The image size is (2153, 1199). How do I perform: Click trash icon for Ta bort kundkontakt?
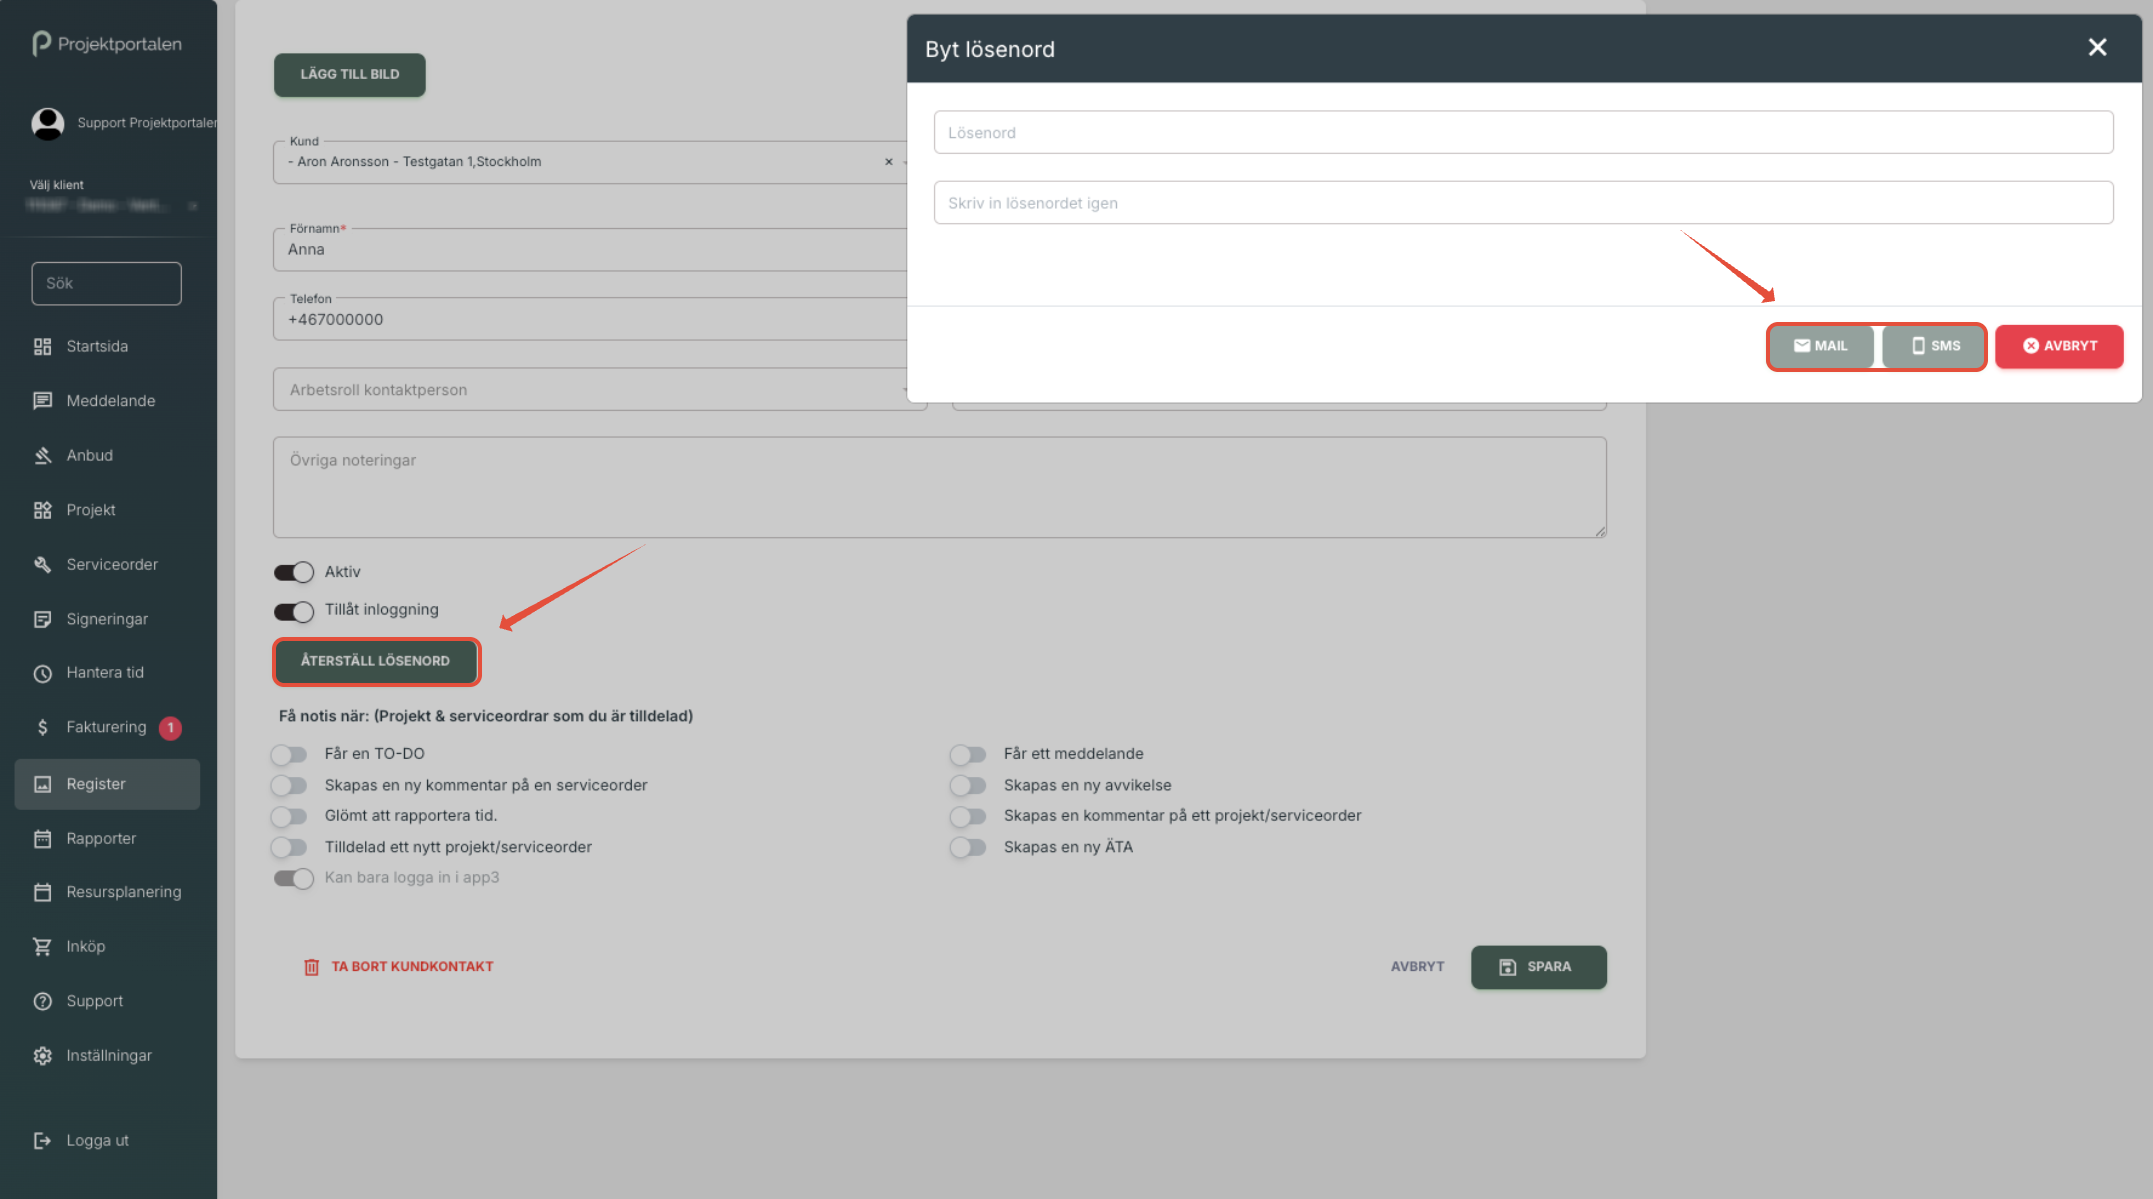pos(311,967)
